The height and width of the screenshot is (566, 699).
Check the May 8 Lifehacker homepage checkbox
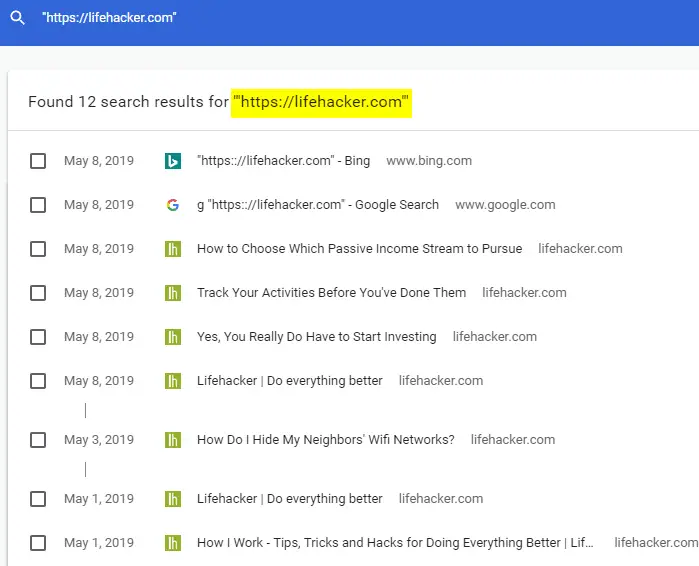coord(38,381)
